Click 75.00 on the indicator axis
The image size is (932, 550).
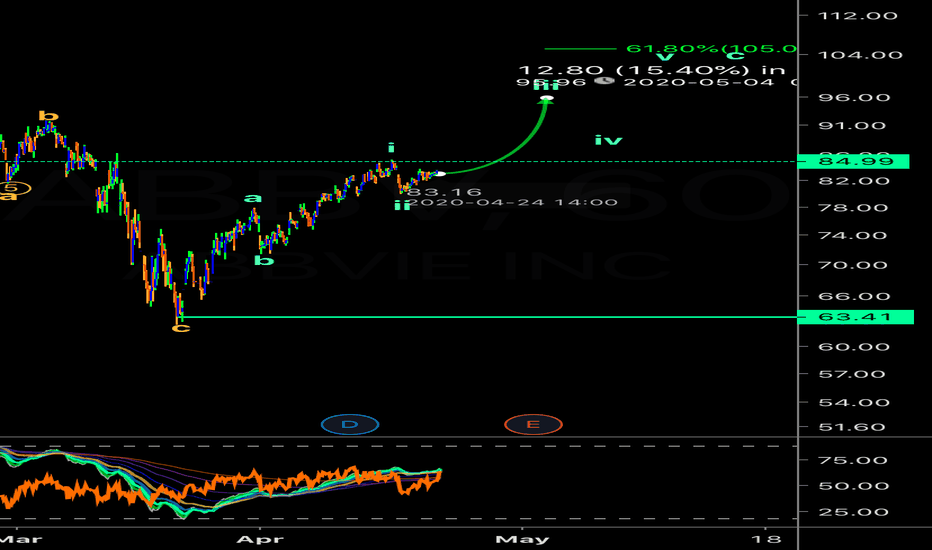click(853, 460)
